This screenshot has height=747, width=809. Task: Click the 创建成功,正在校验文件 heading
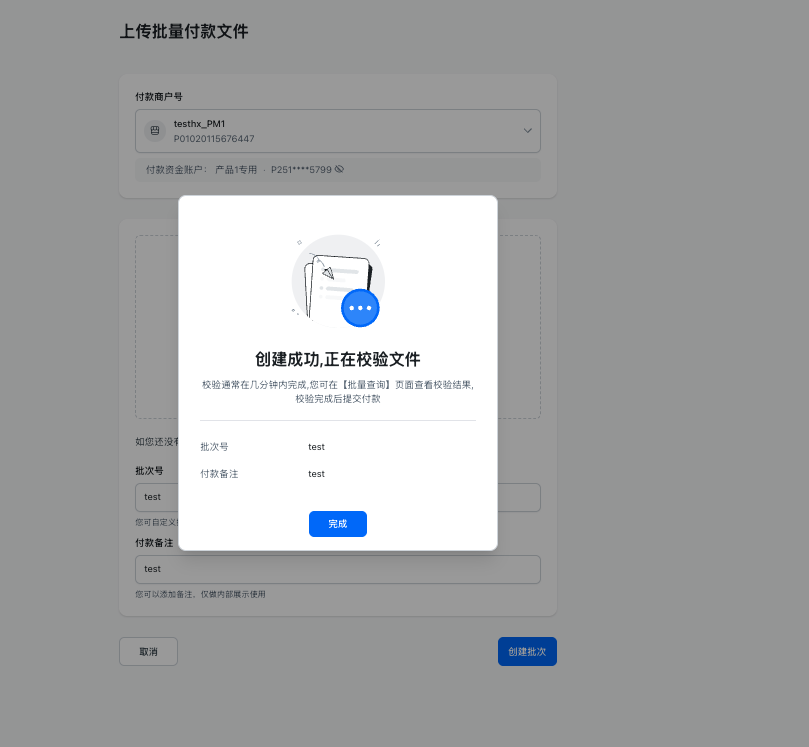337,359
